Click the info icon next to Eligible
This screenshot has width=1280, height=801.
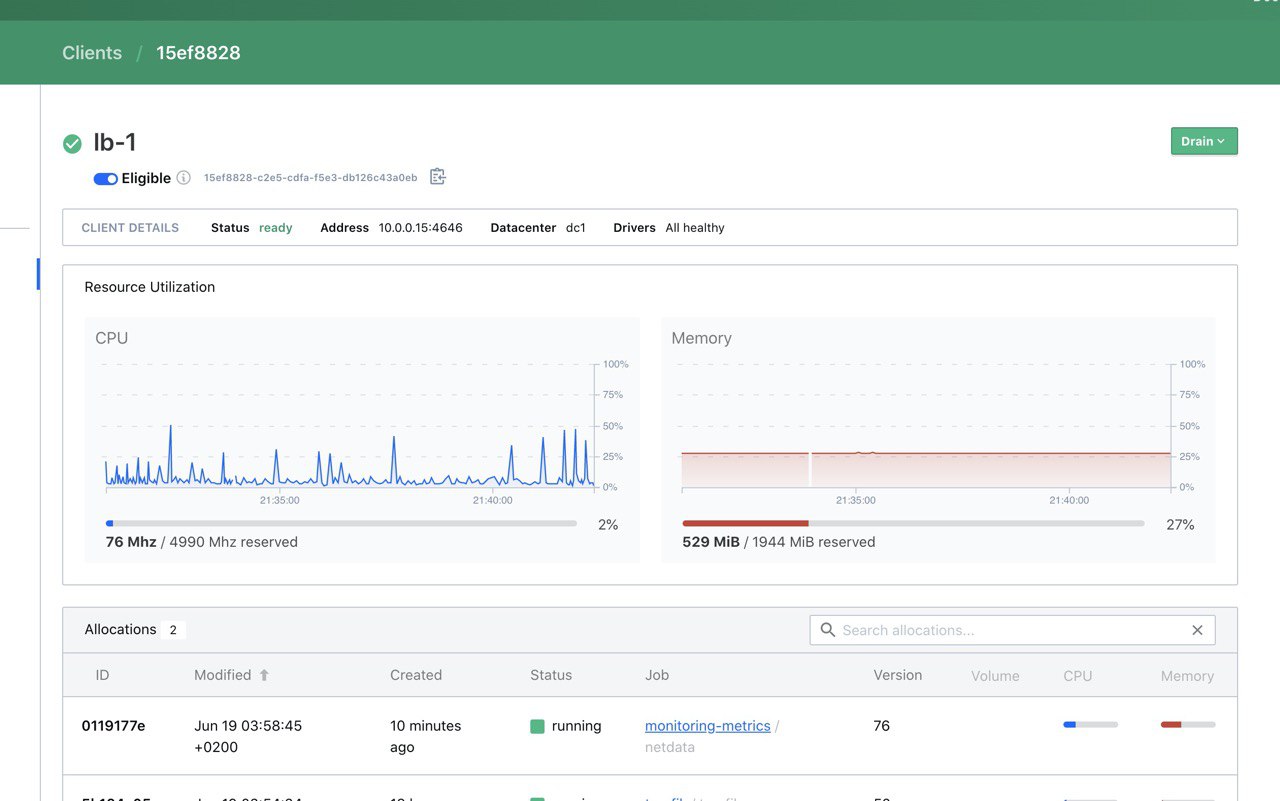[x=183, y=178]
